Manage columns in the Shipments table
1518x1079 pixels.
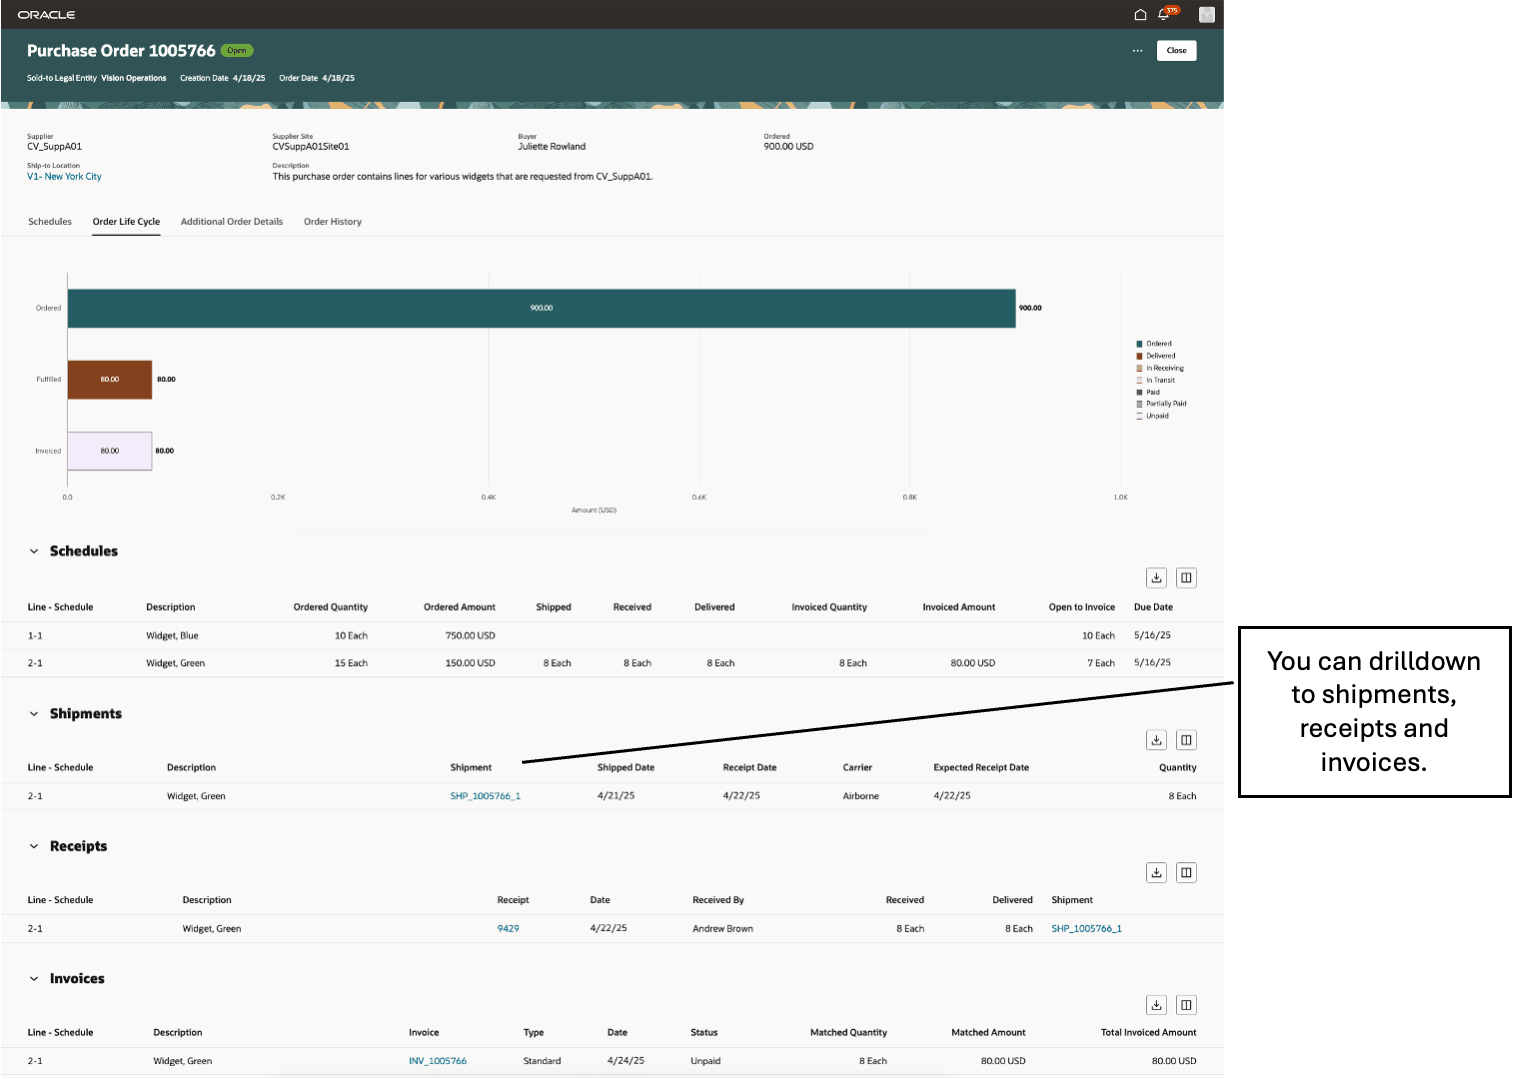[x=1186, y=739]
